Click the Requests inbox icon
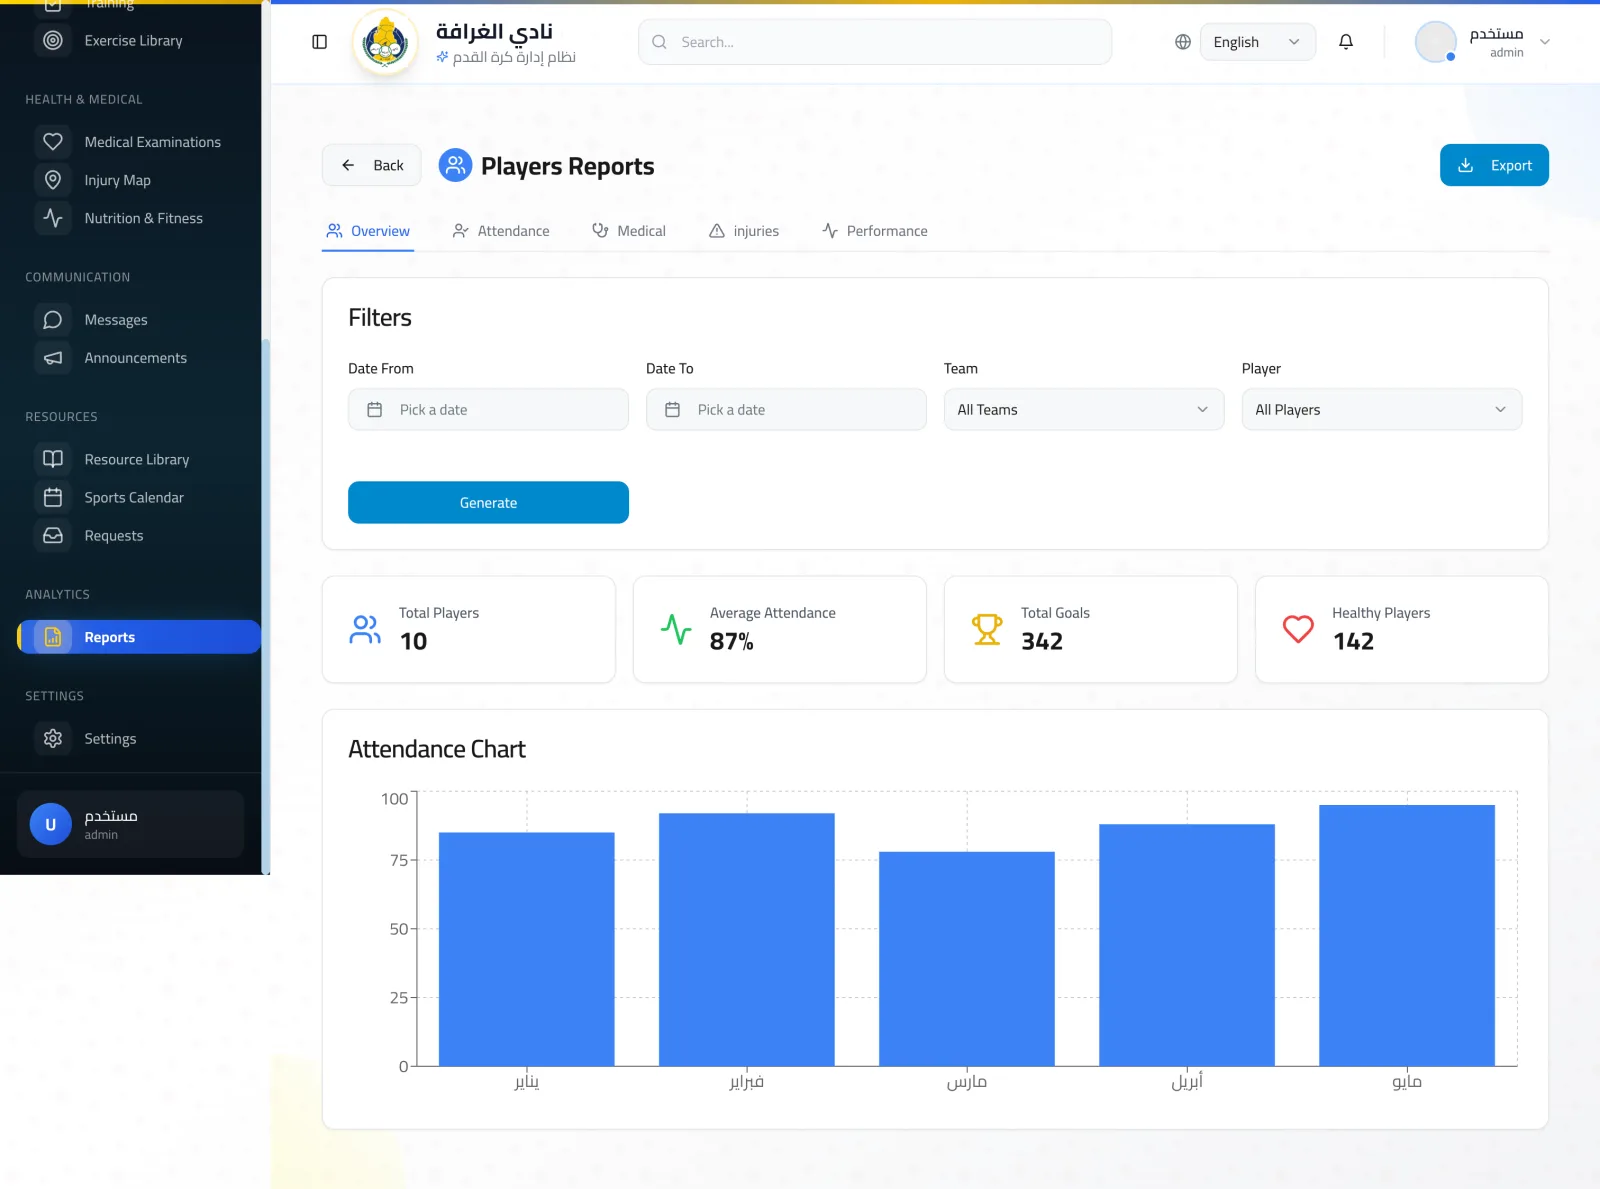 click(53, 535)
